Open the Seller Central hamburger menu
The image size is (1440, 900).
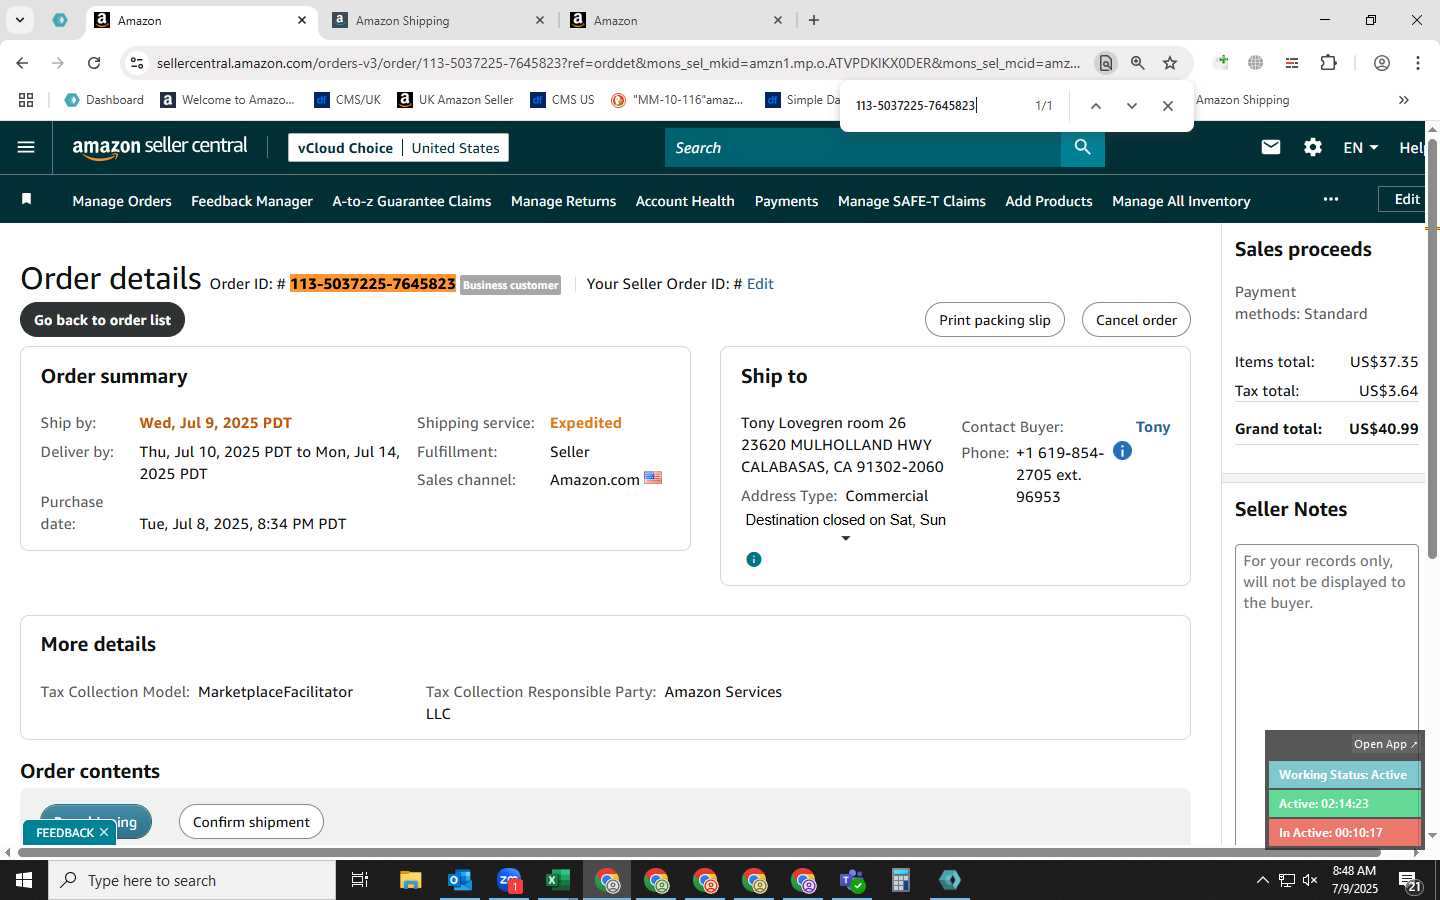(26, 147)
